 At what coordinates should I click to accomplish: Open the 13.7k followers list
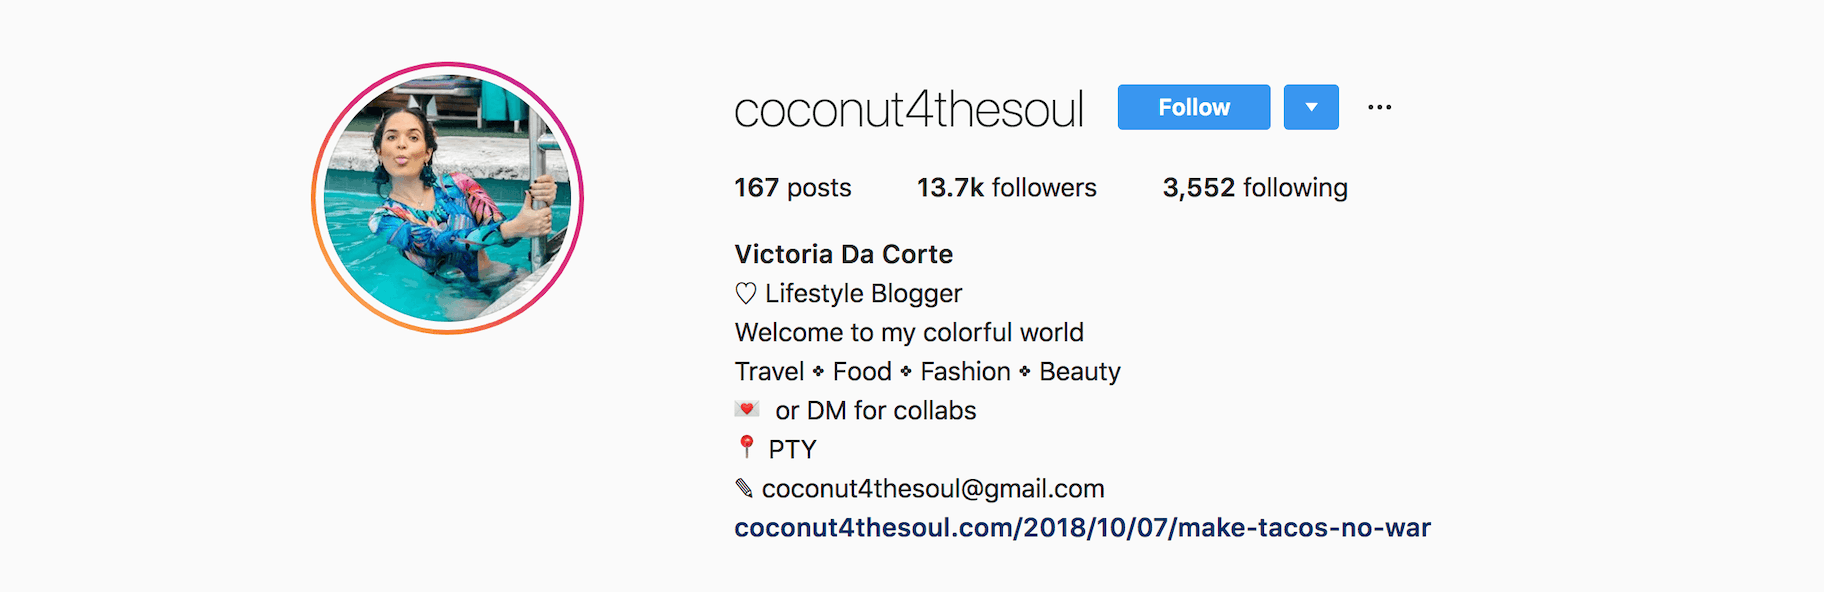pos(1006,188)
